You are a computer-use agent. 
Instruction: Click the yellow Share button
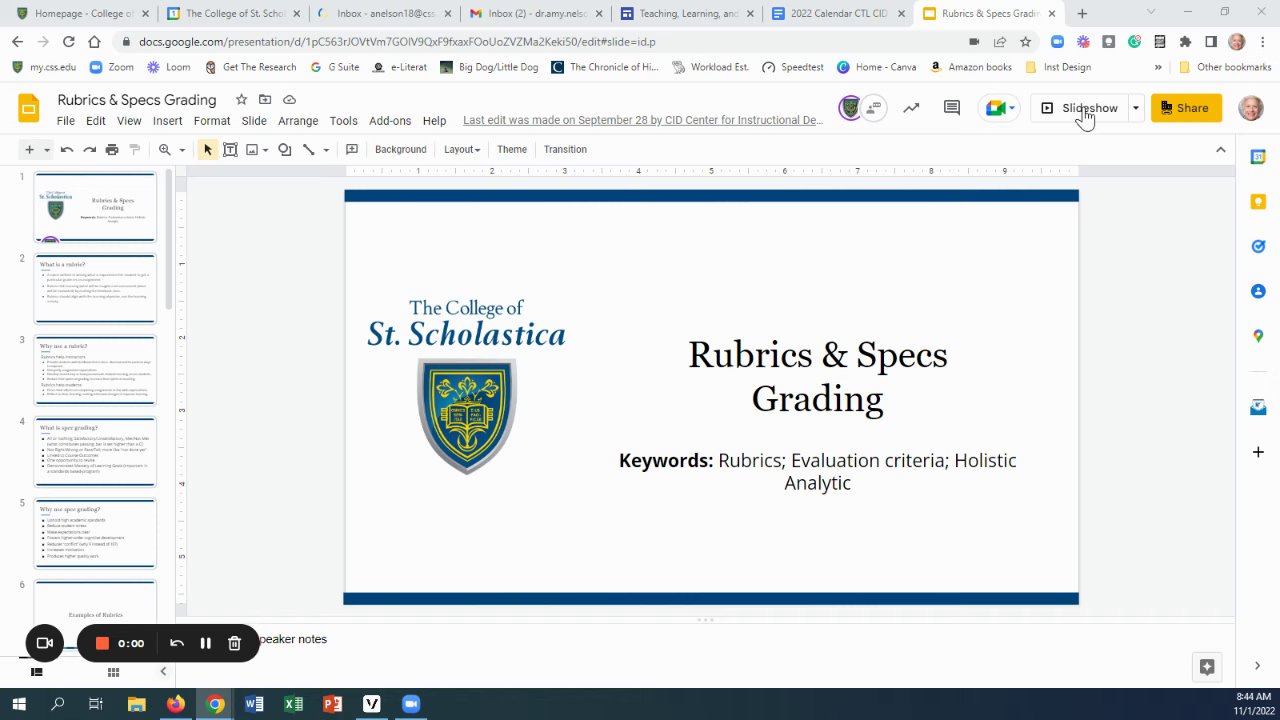(x=1186, y=108)
